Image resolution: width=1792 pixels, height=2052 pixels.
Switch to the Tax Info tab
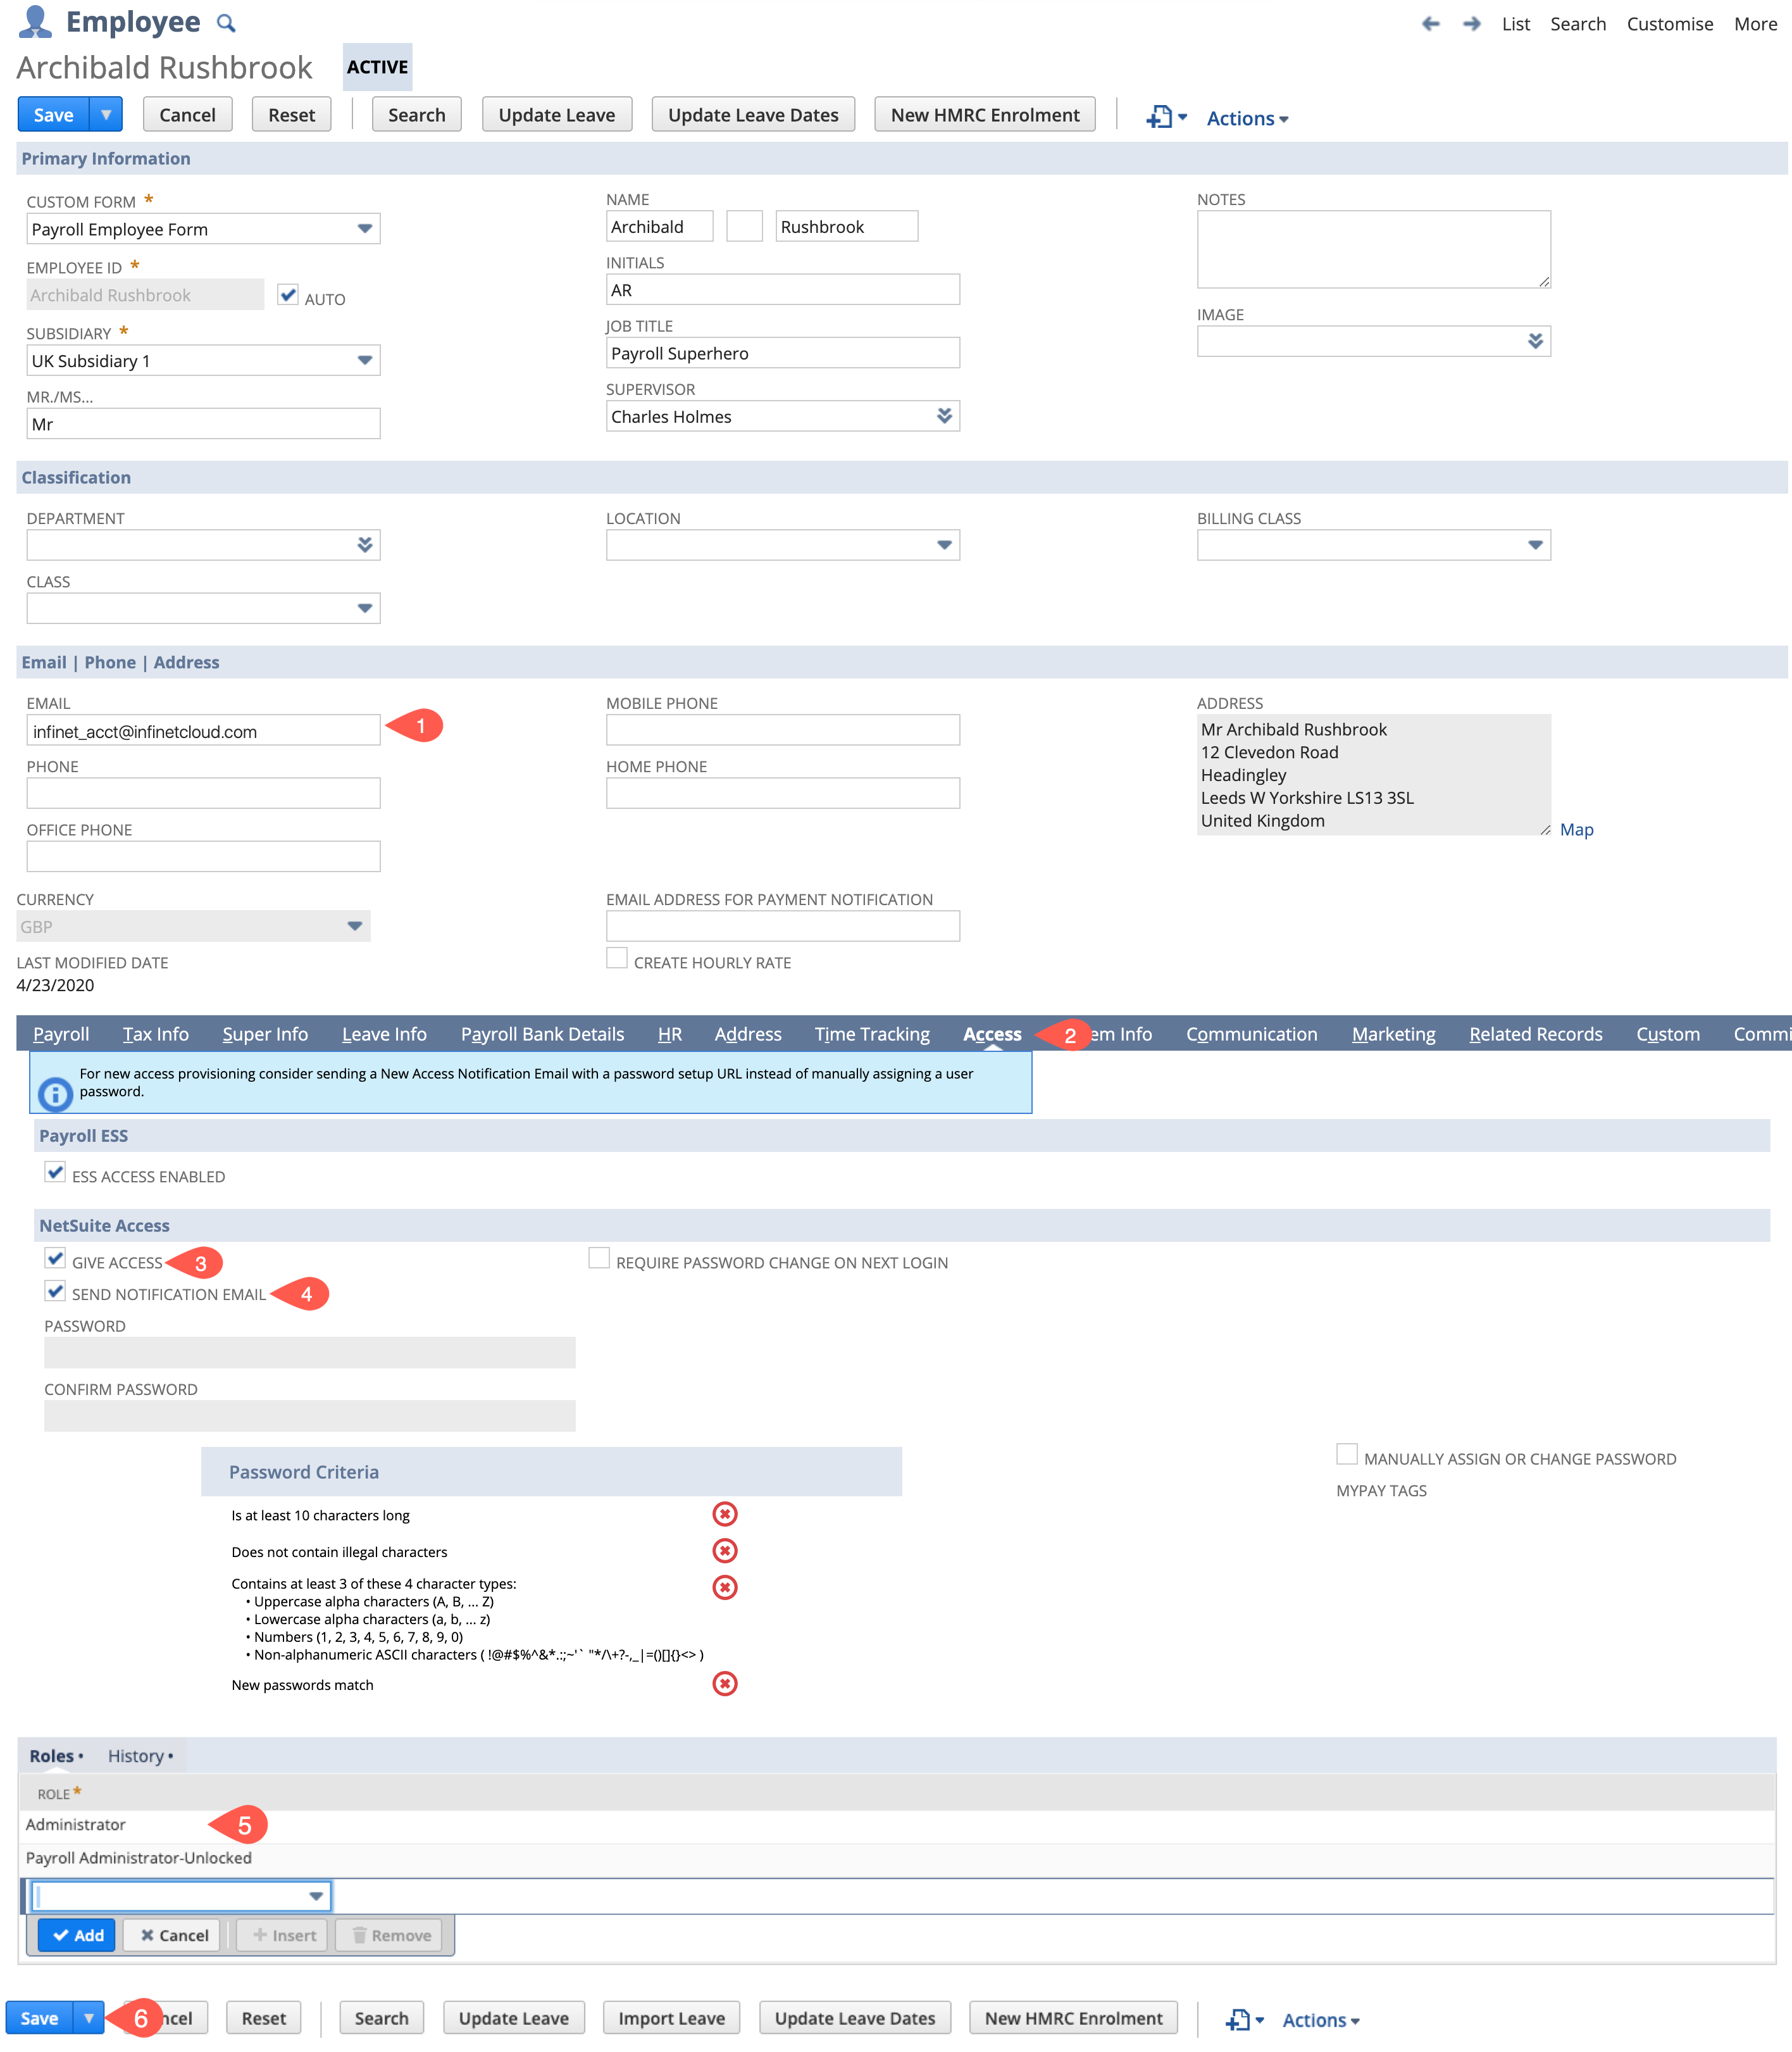coord(155,1034)
